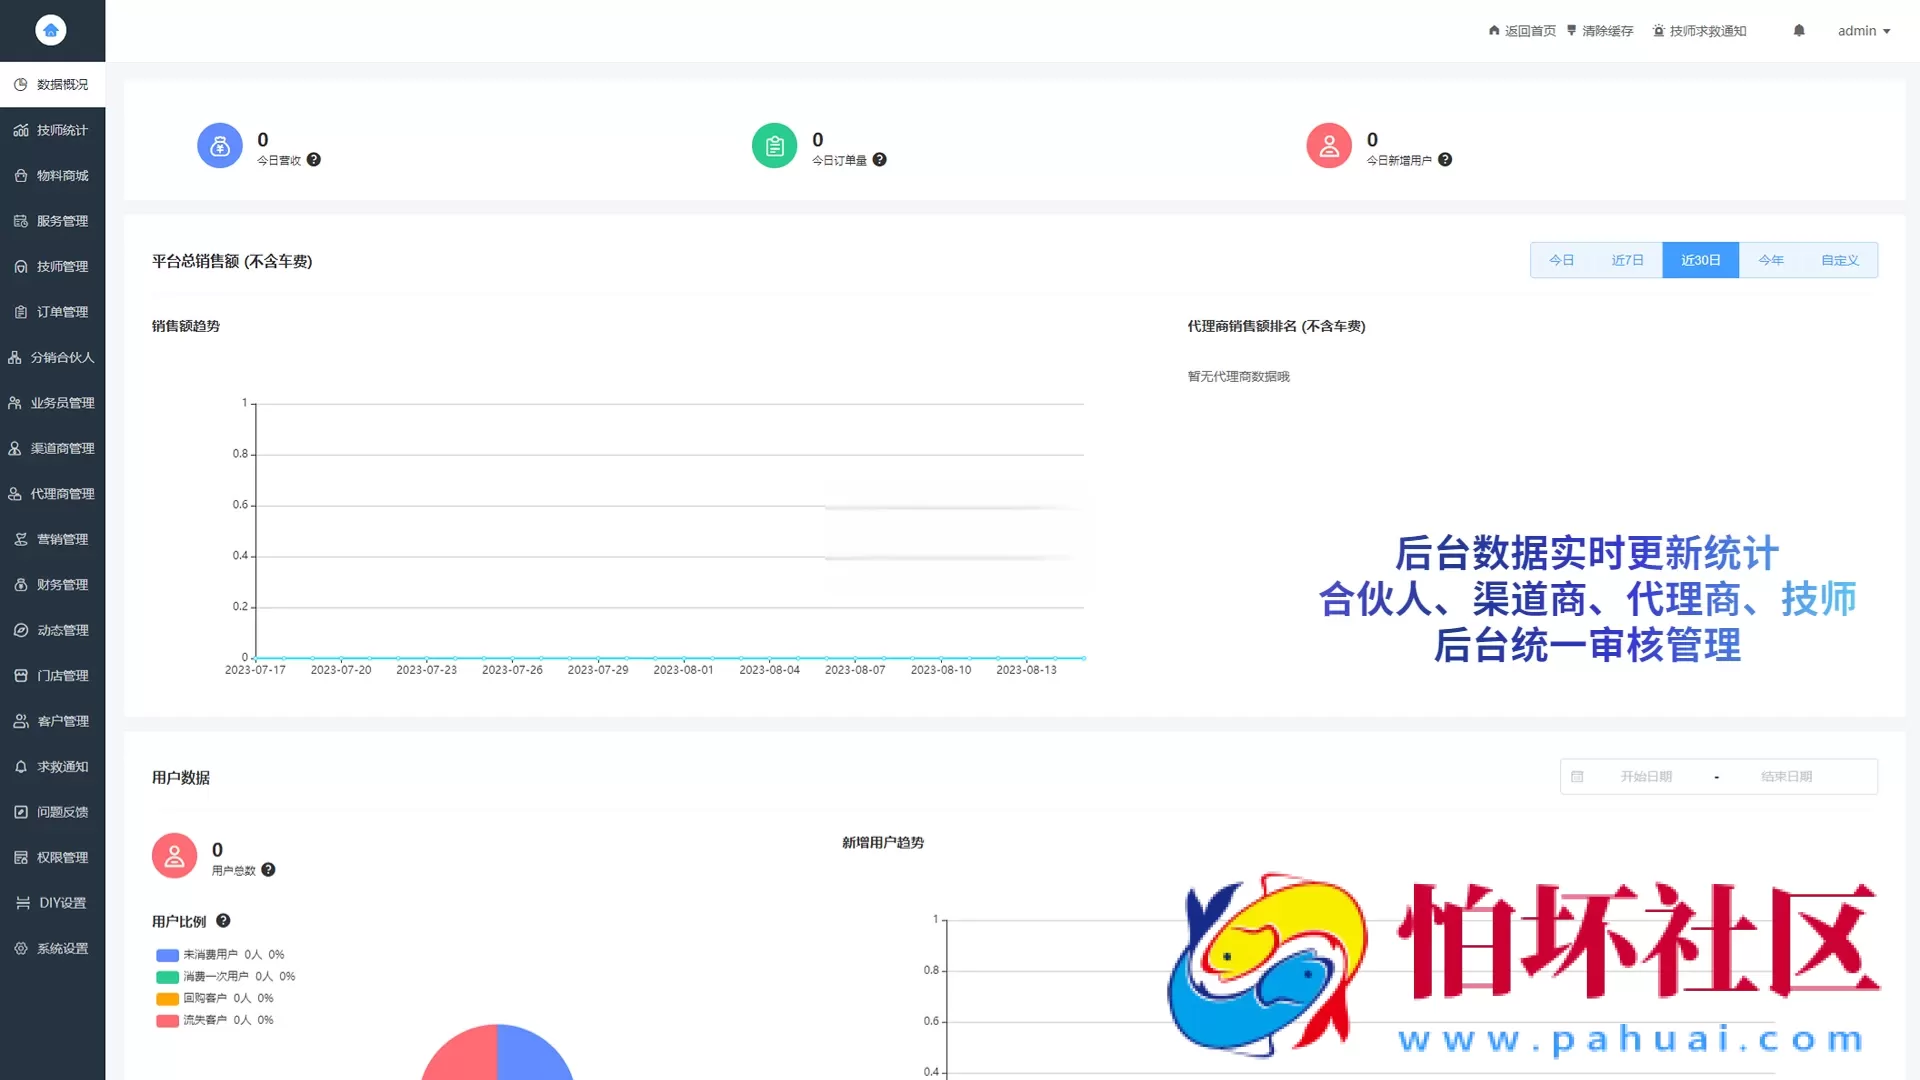Open the 开始日期 start date picker
This screenshot has width=1920, height=1080.
1645,776
